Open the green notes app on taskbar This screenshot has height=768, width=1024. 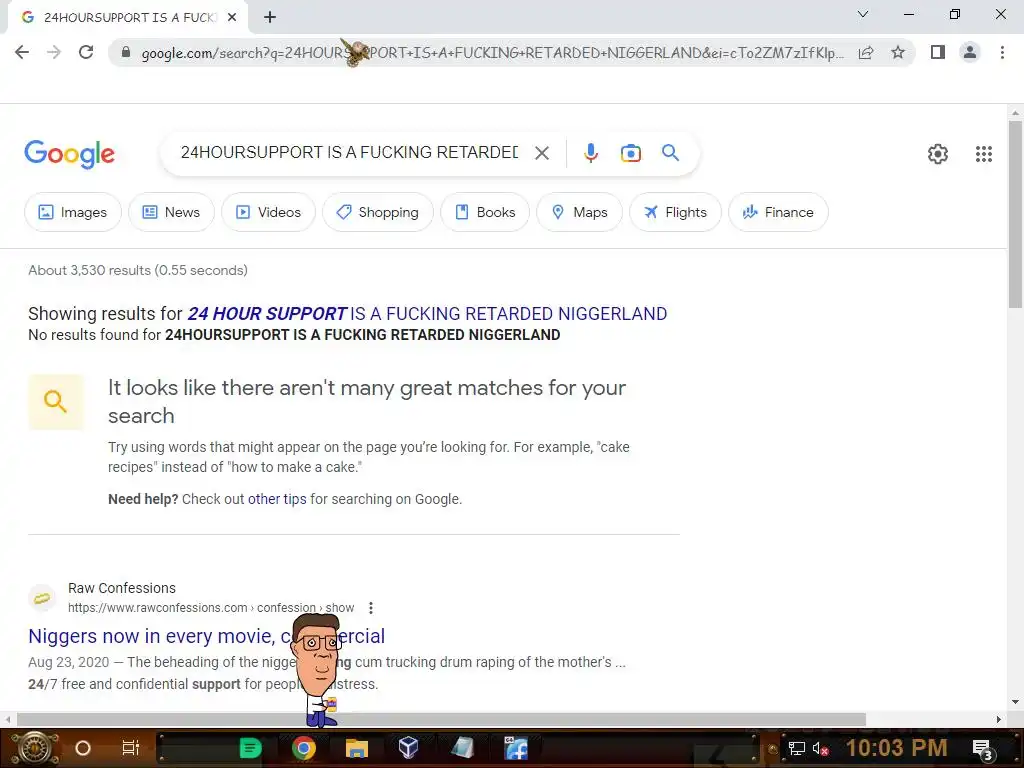pyautogui.click(x=250, y=748)
